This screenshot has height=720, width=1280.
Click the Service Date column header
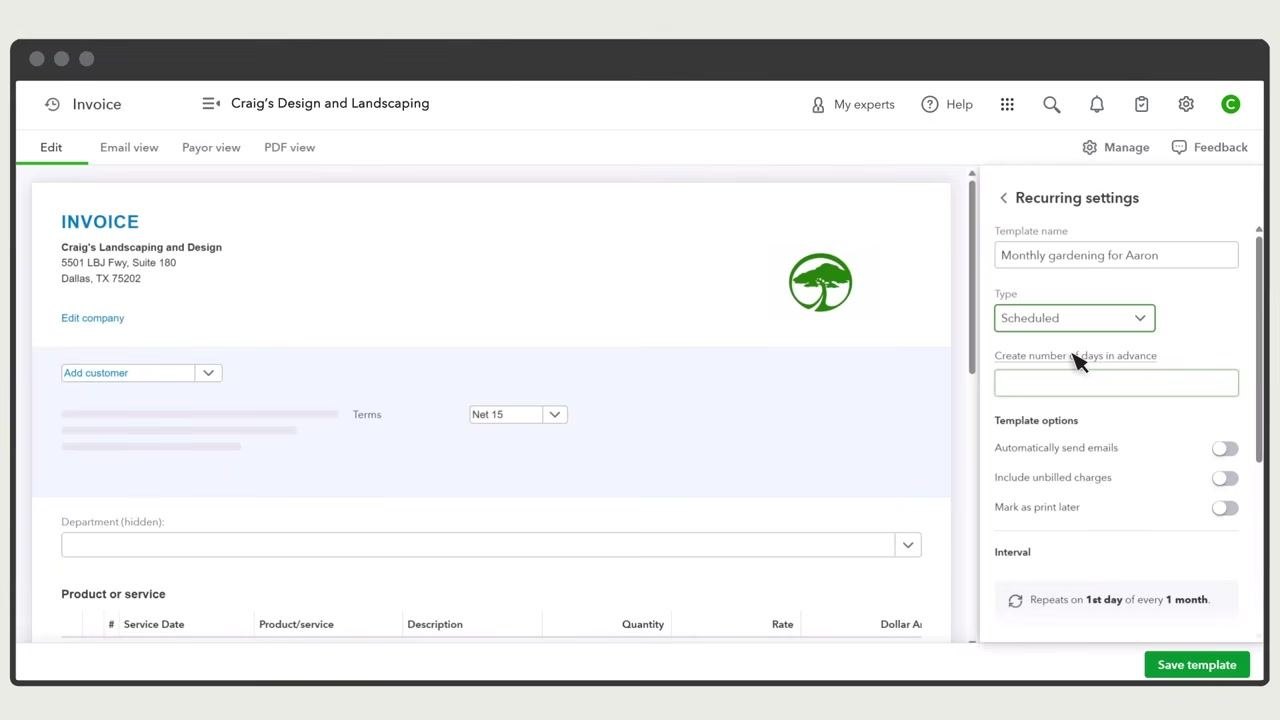[x=154, y=624]
